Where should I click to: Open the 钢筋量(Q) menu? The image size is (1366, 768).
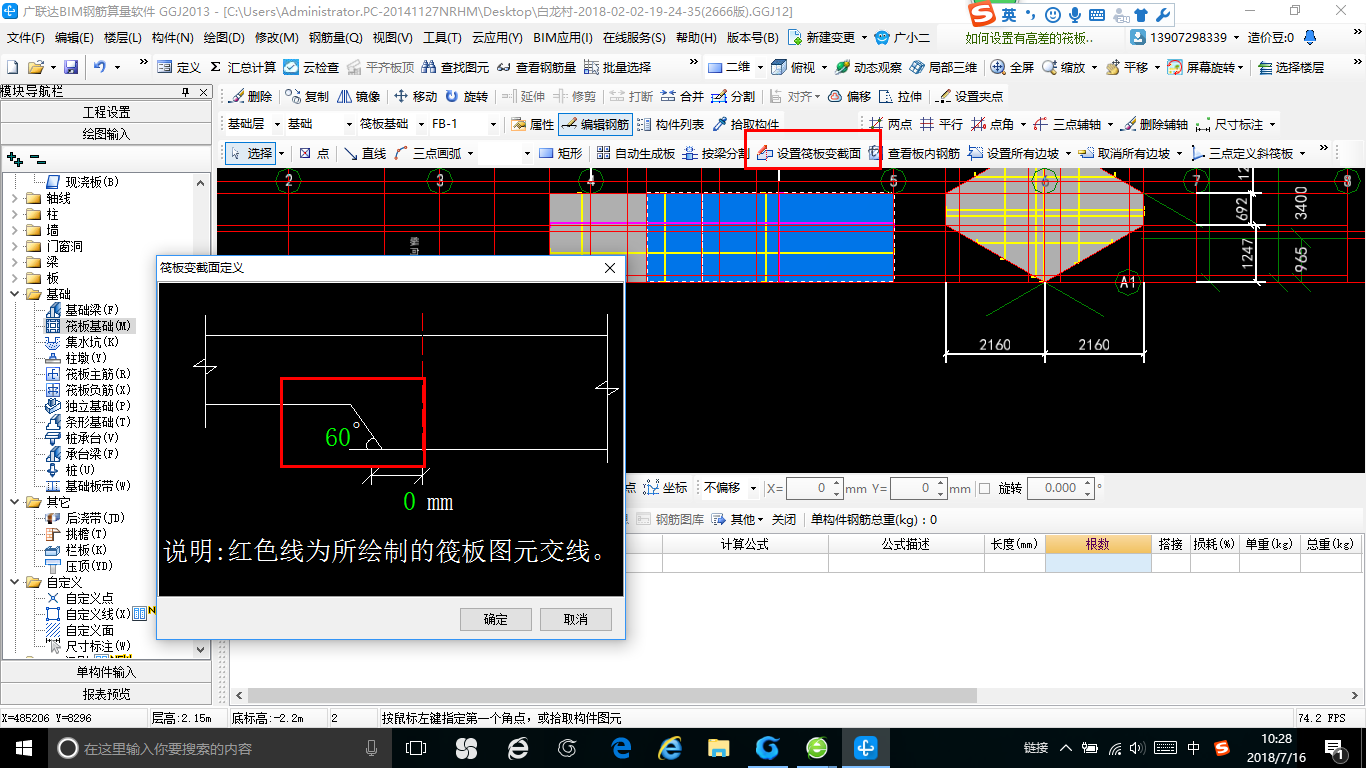336,37
